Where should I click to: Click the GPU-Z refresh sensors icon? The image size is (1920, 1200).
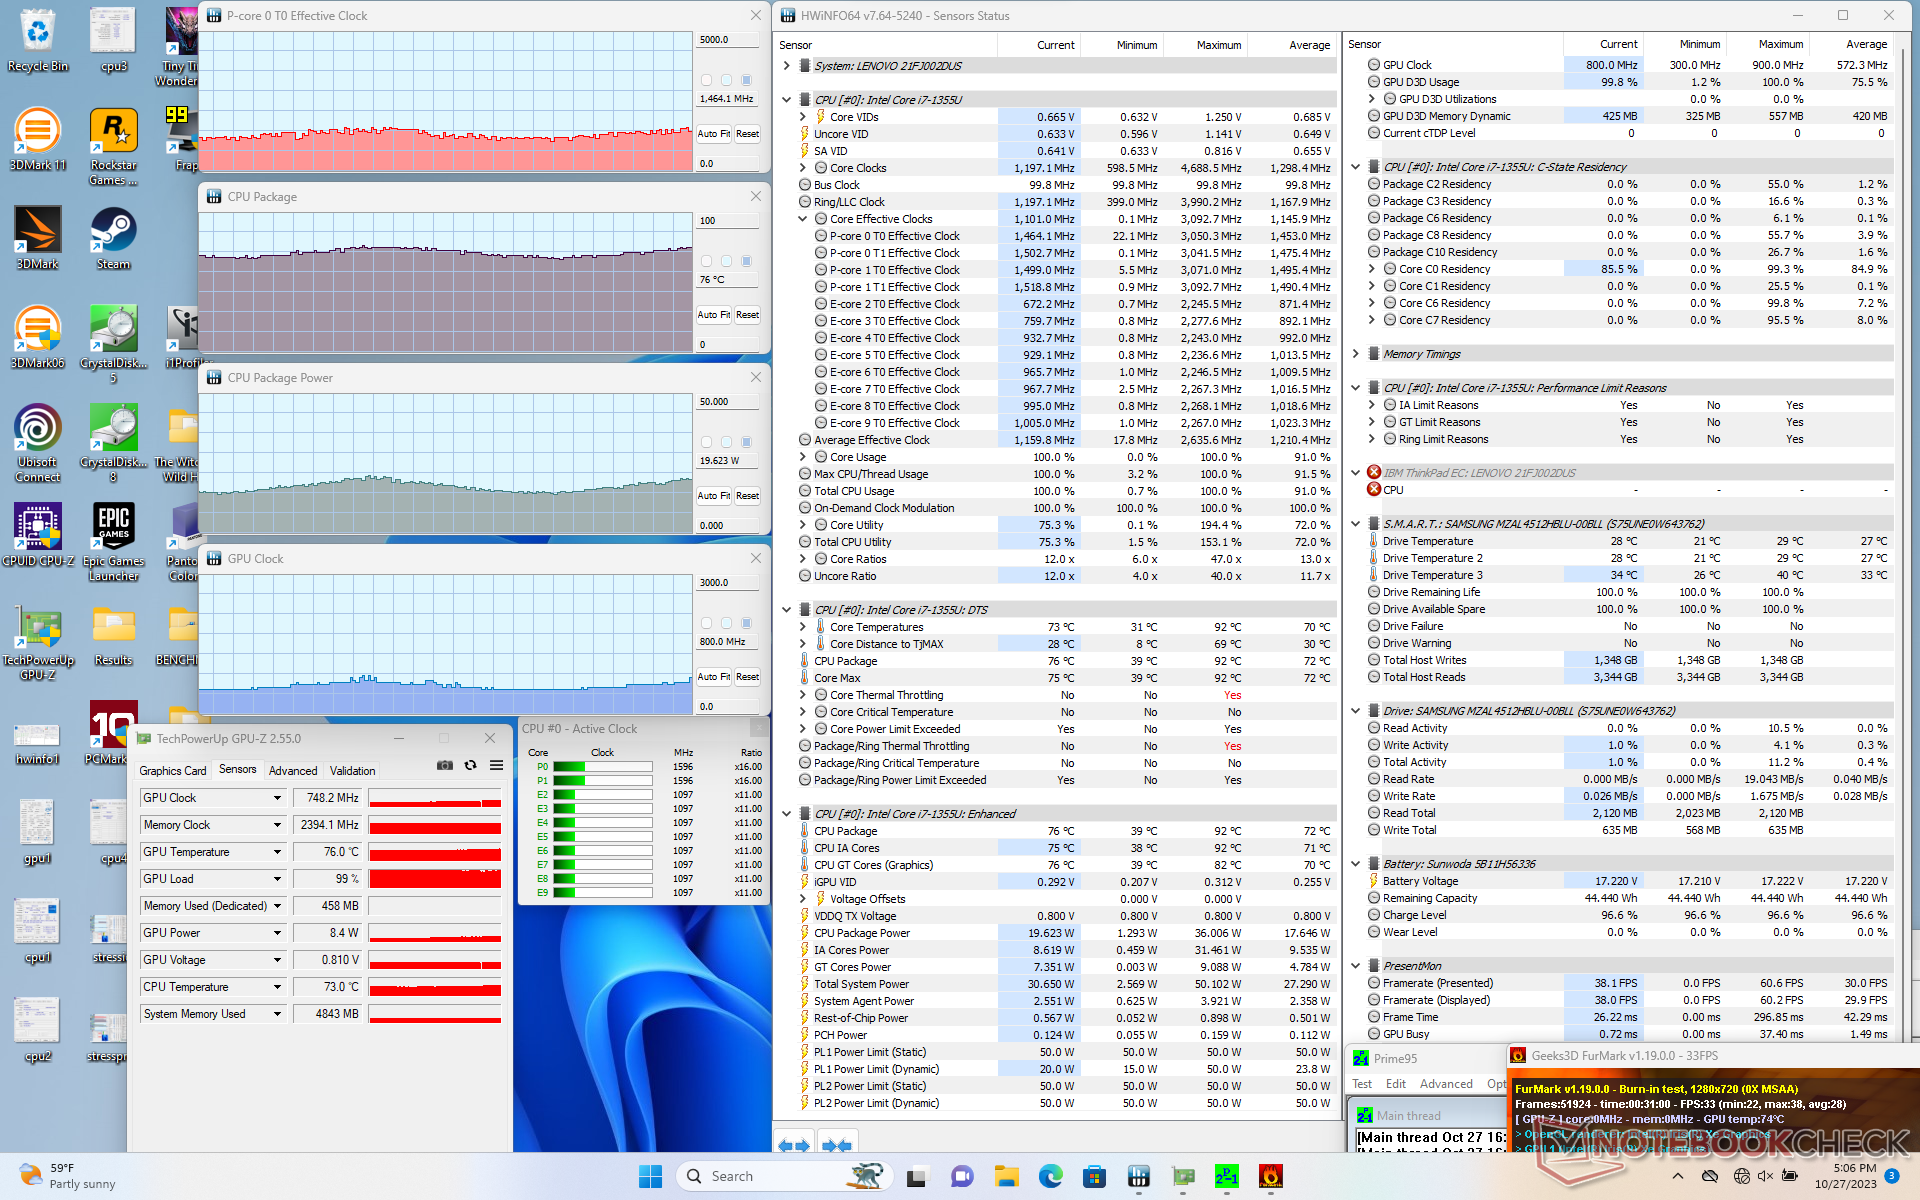point(471,765)
